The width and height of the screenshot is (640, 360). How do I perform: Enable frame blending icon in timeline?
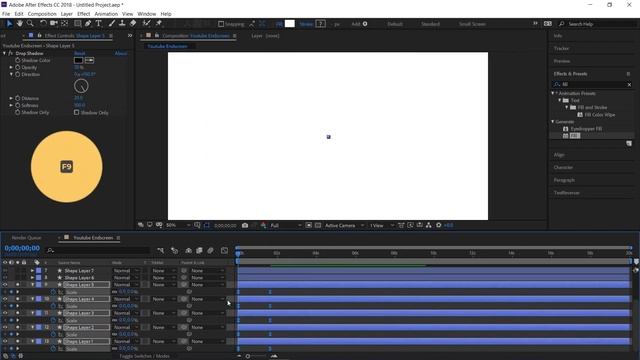[199, 250]
